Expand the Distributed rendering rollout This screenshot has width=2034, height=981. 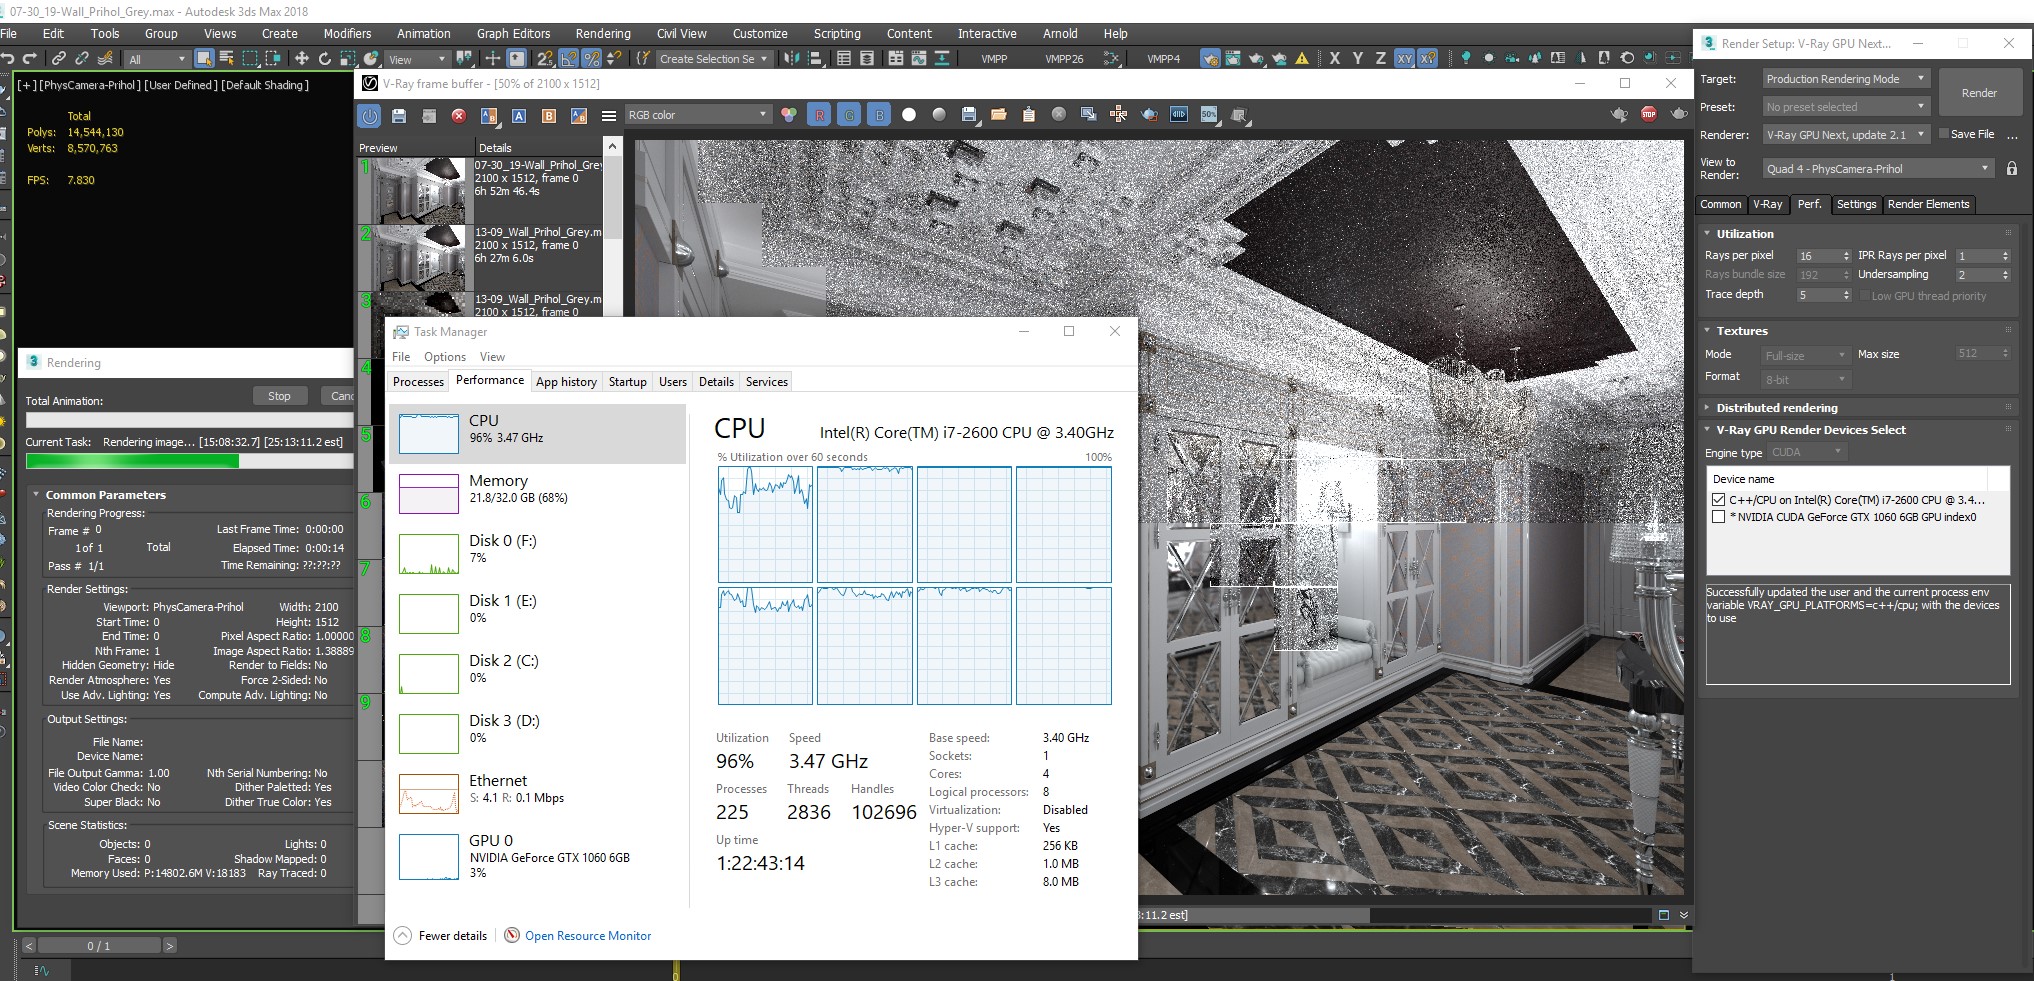pos(1776,408)
